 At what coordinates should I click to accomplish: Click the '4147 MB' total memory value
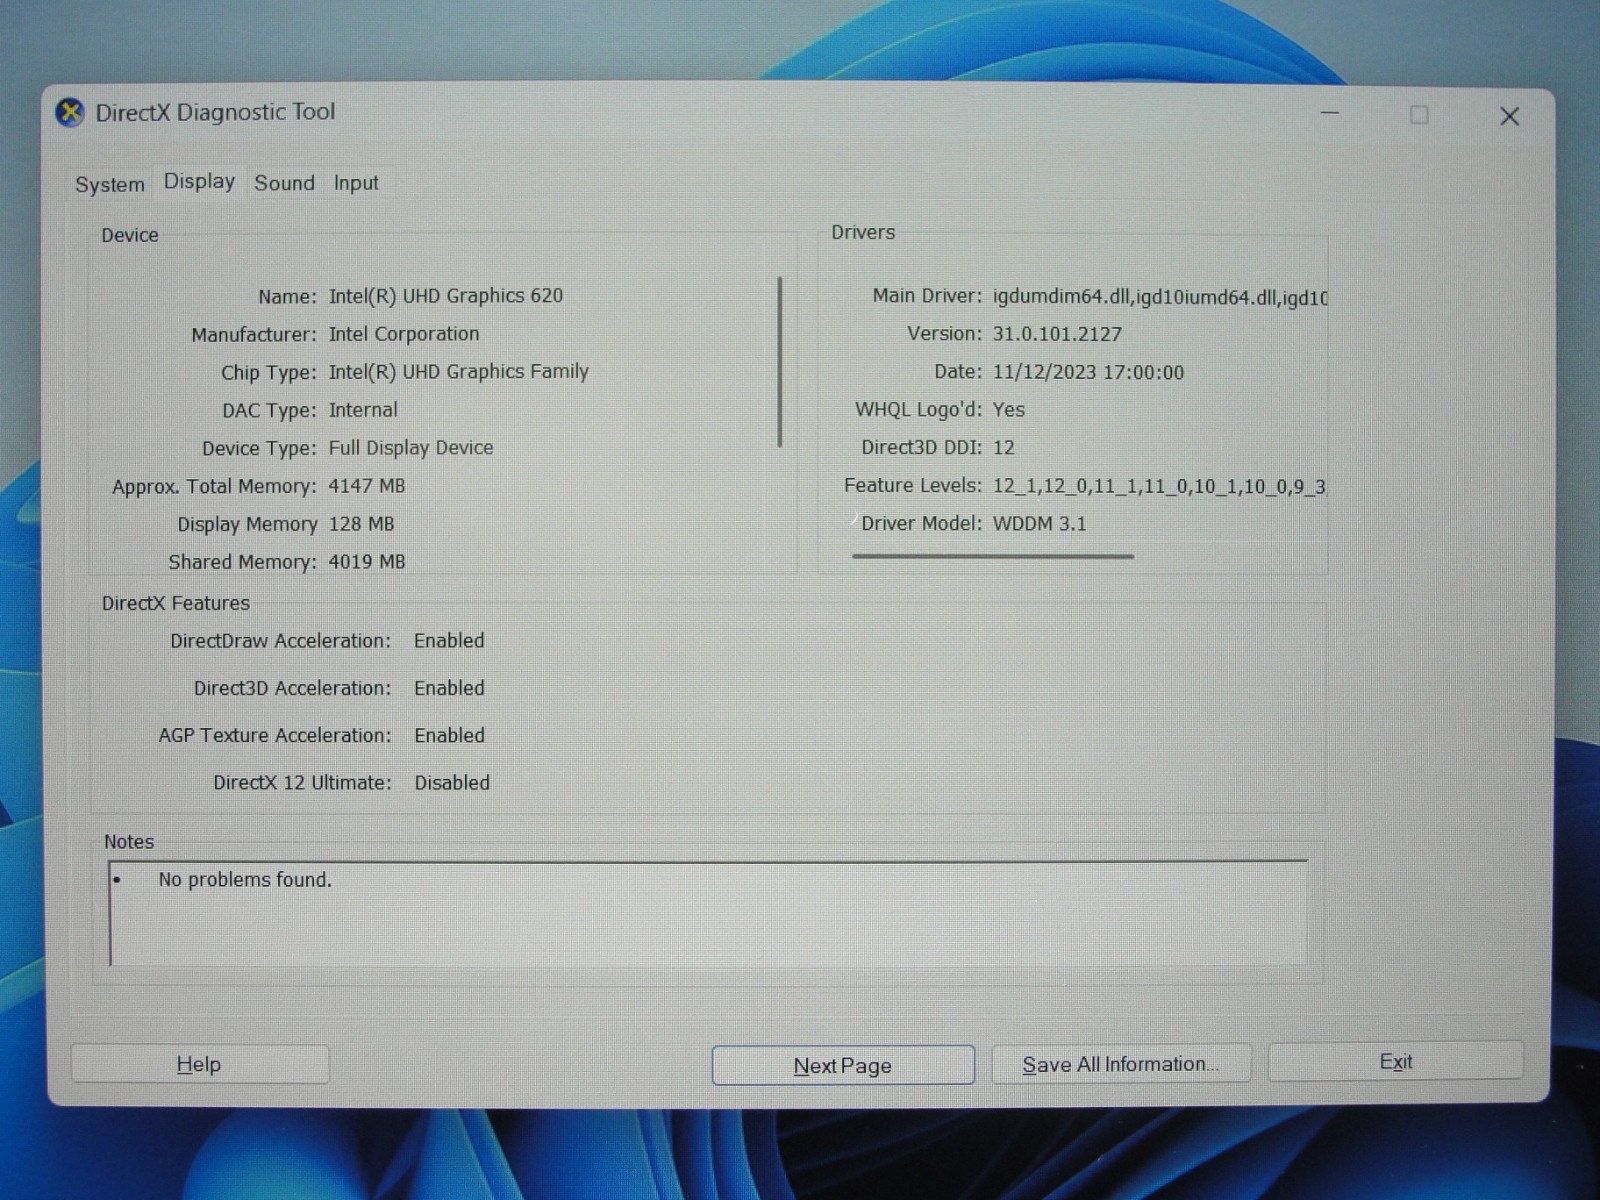coord(367,486)
